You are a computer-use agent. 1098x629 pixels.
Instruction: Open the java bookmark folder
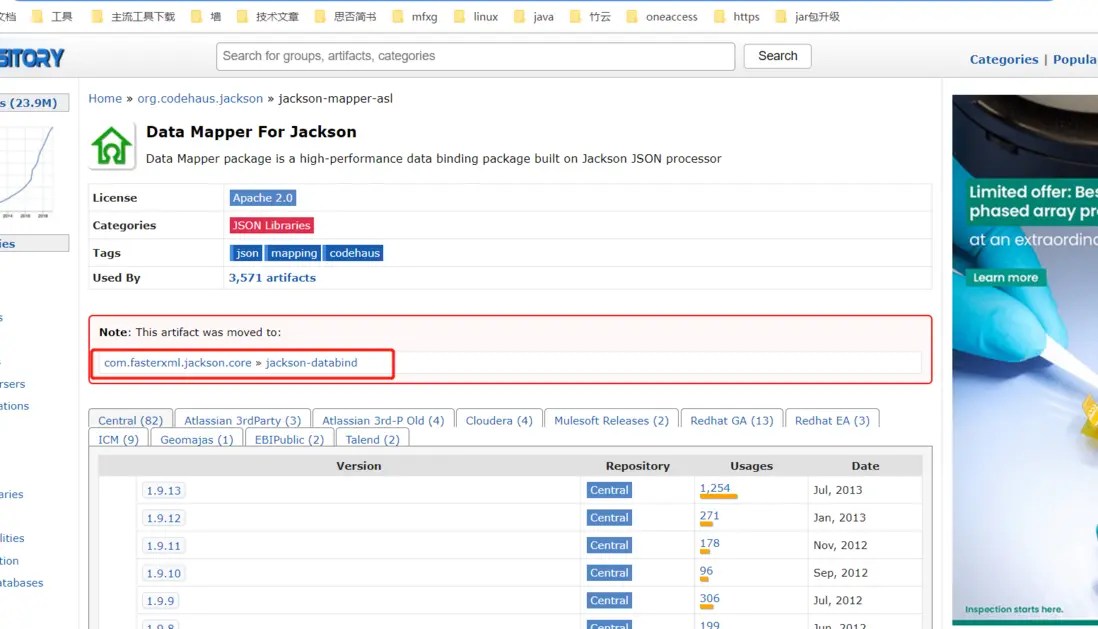(x=534, y=17)
